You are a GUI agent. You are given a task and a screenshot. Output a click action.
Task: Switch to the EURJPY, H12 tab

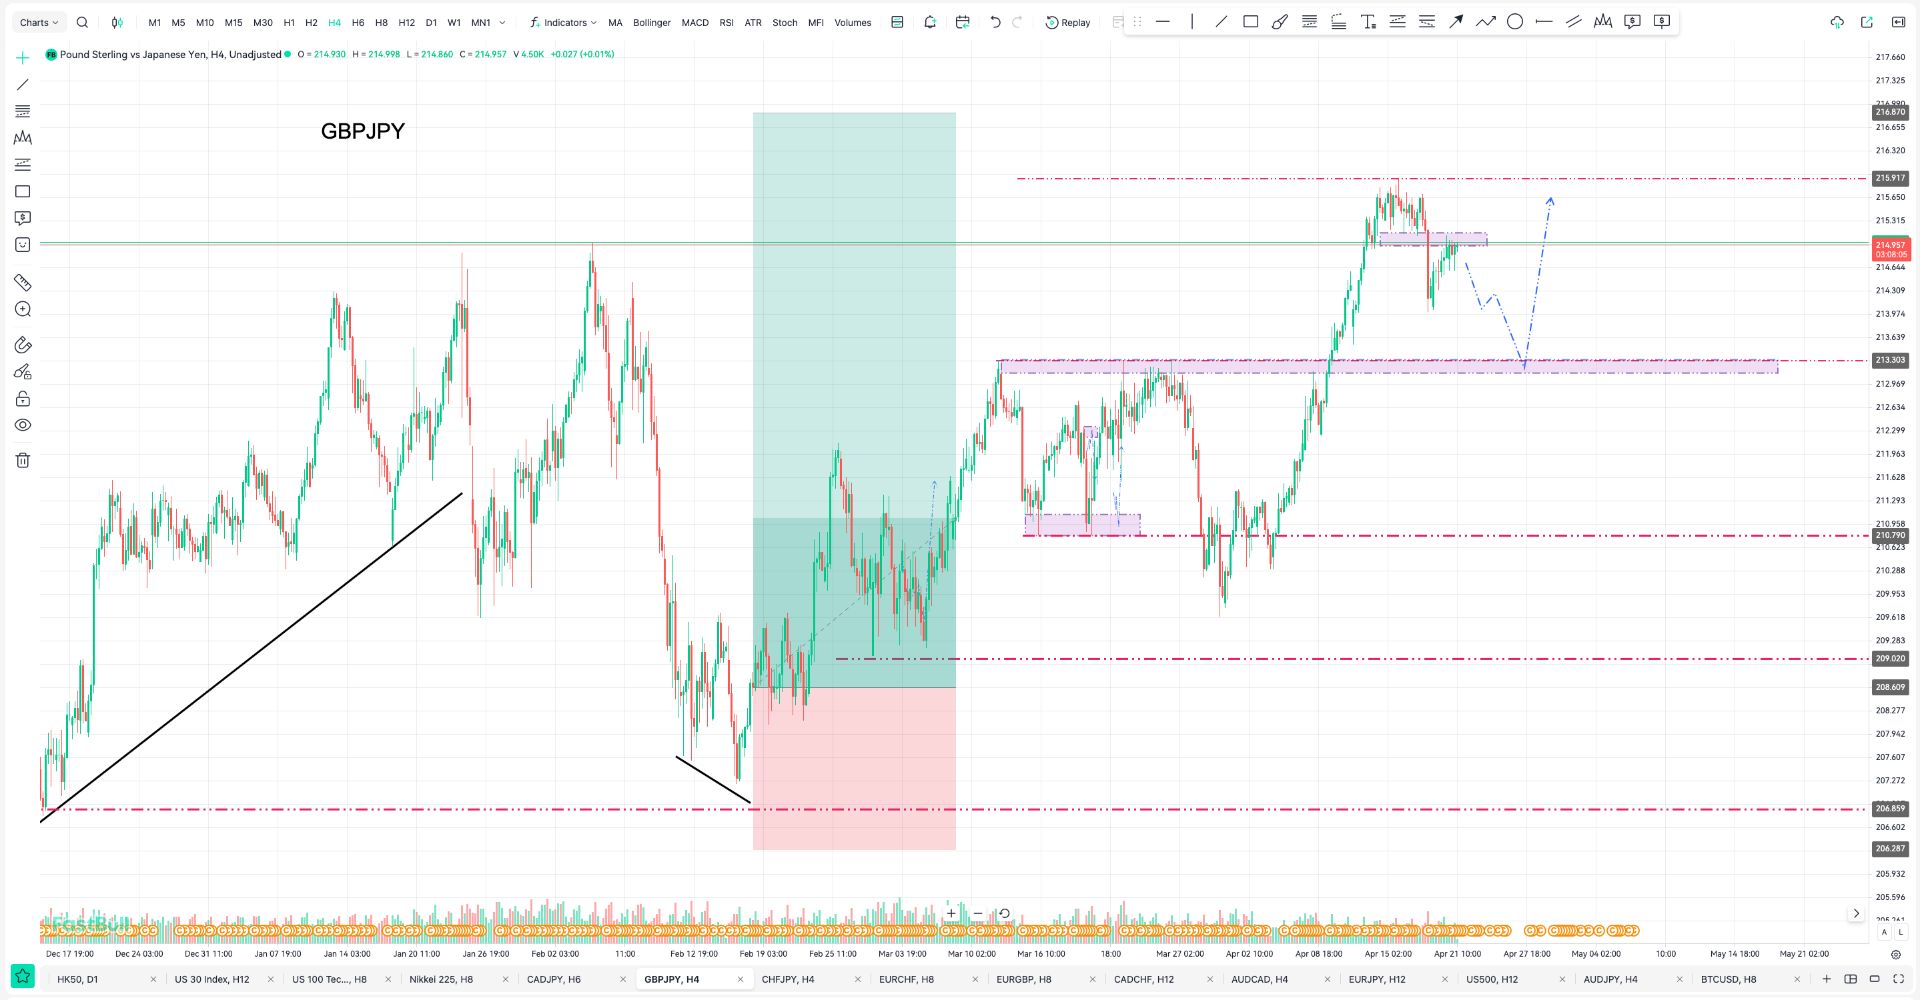pyautogui.click(x=1376, y=979)
